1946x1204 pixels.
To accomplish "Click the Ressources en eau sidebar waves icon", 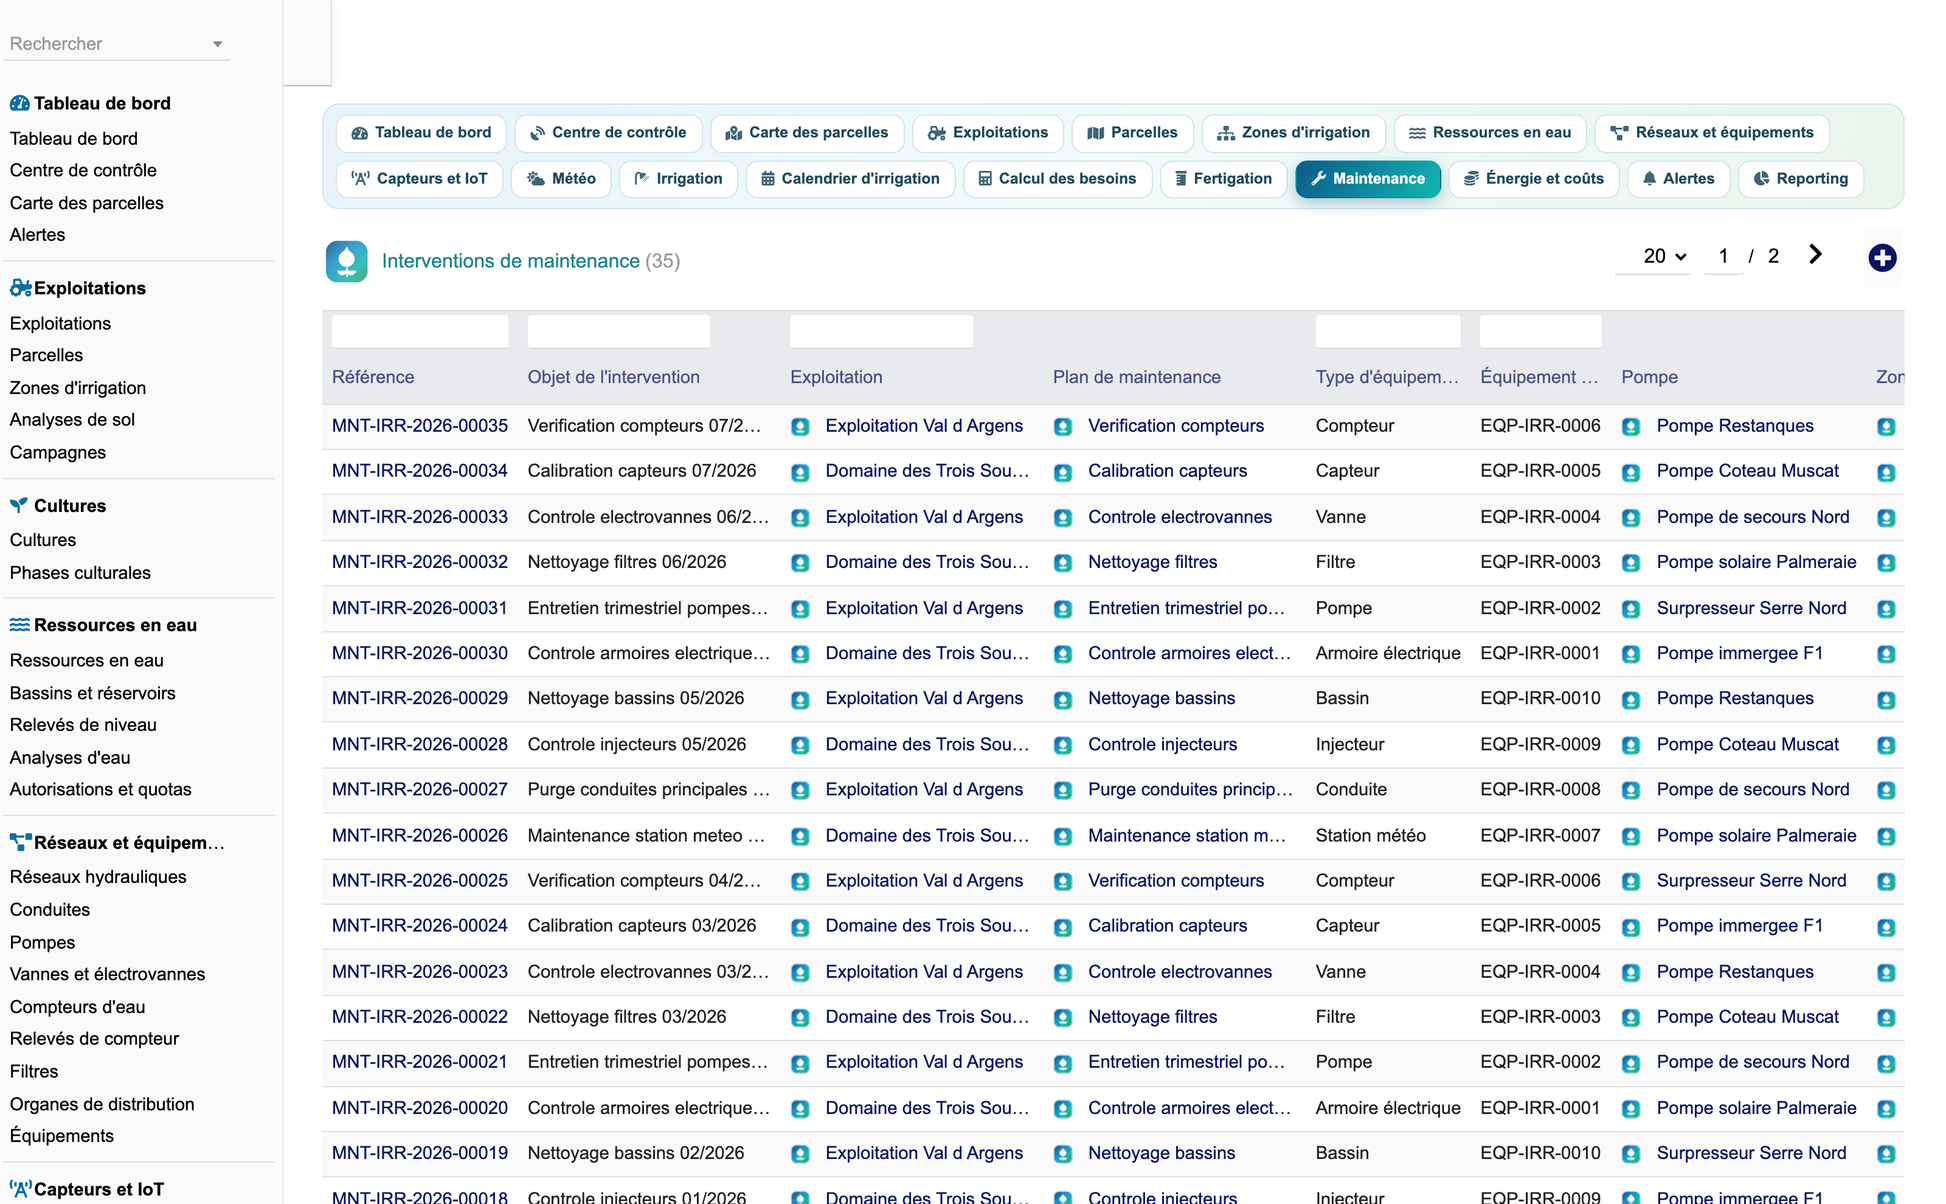I will tap(20, 625).
